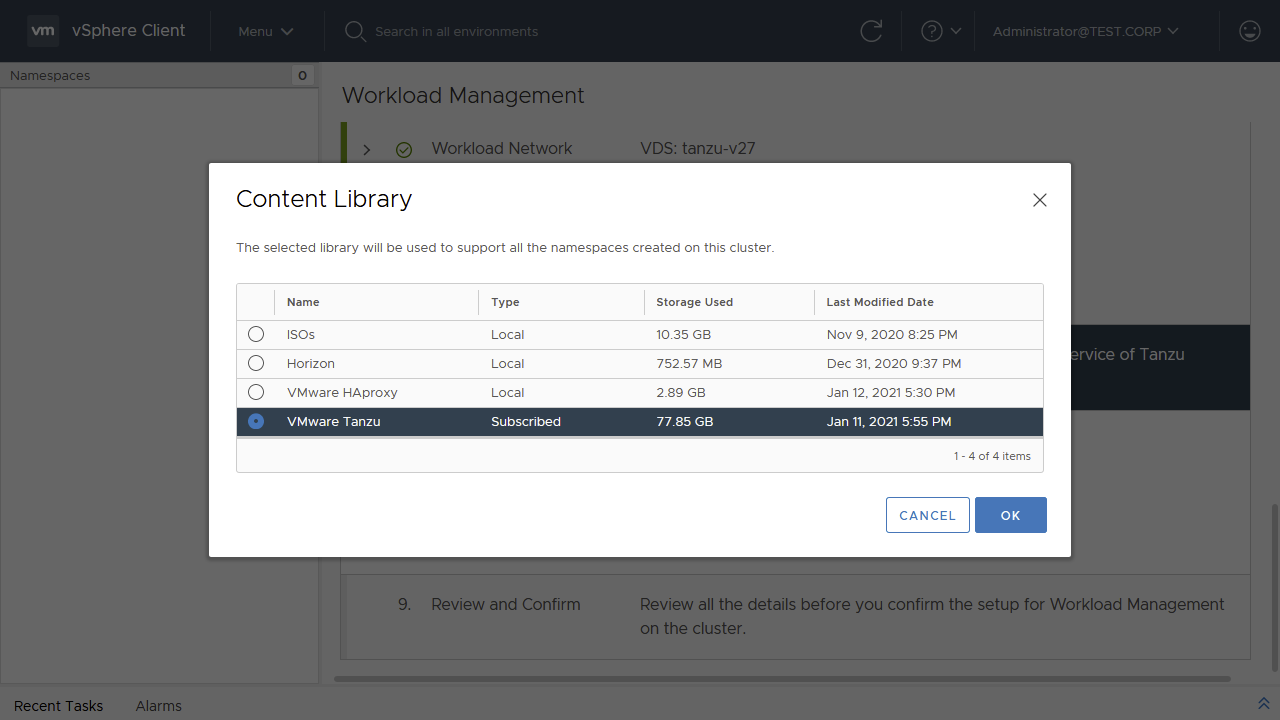Close the Content Library dialog with X
This screenshot has height=720, width=1280.
coord(1040,200)
